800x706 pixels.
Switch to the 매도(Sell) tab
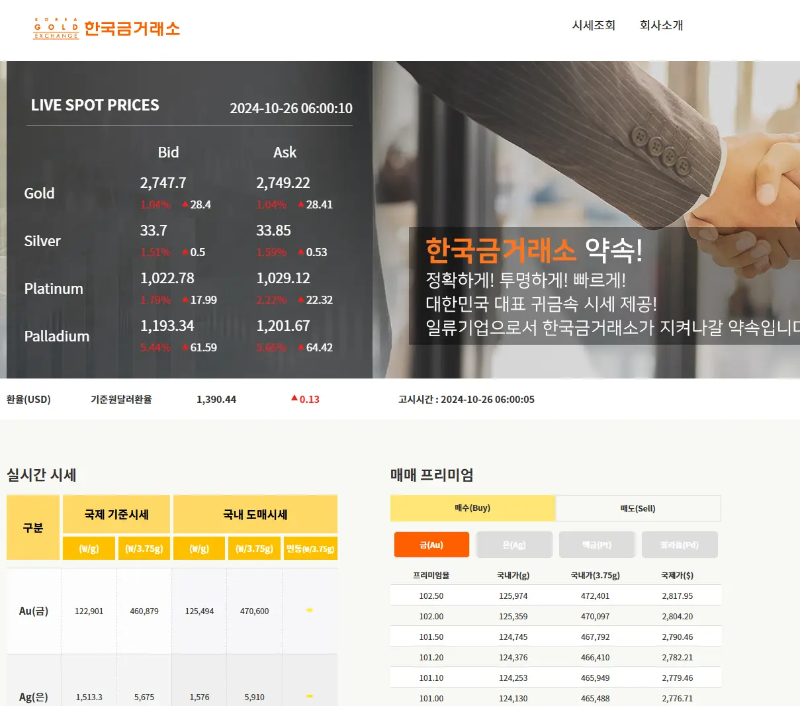(639, 508)
